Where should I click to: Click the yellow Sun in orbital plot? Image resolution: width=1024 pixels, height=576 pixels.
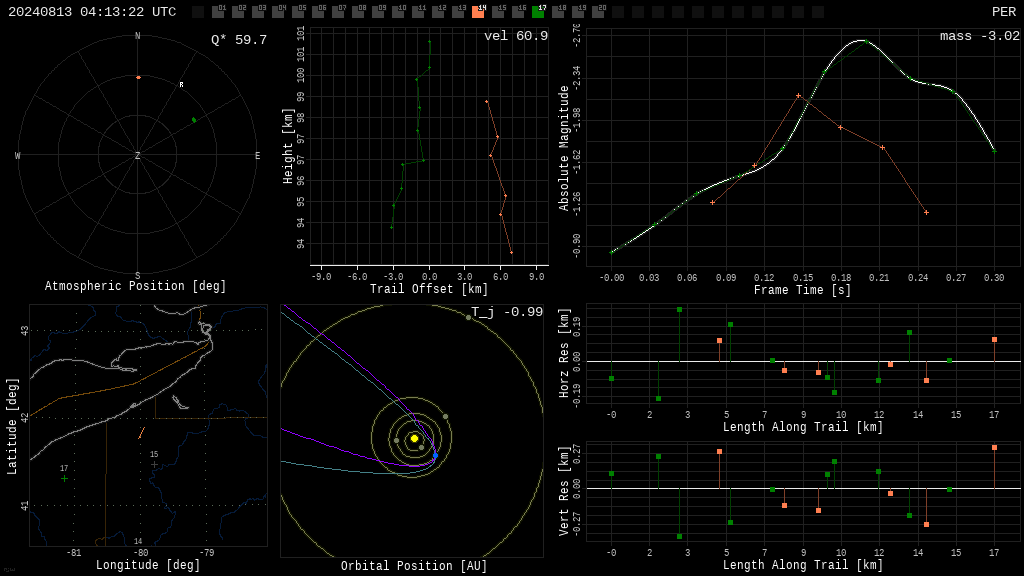point(414,438)
